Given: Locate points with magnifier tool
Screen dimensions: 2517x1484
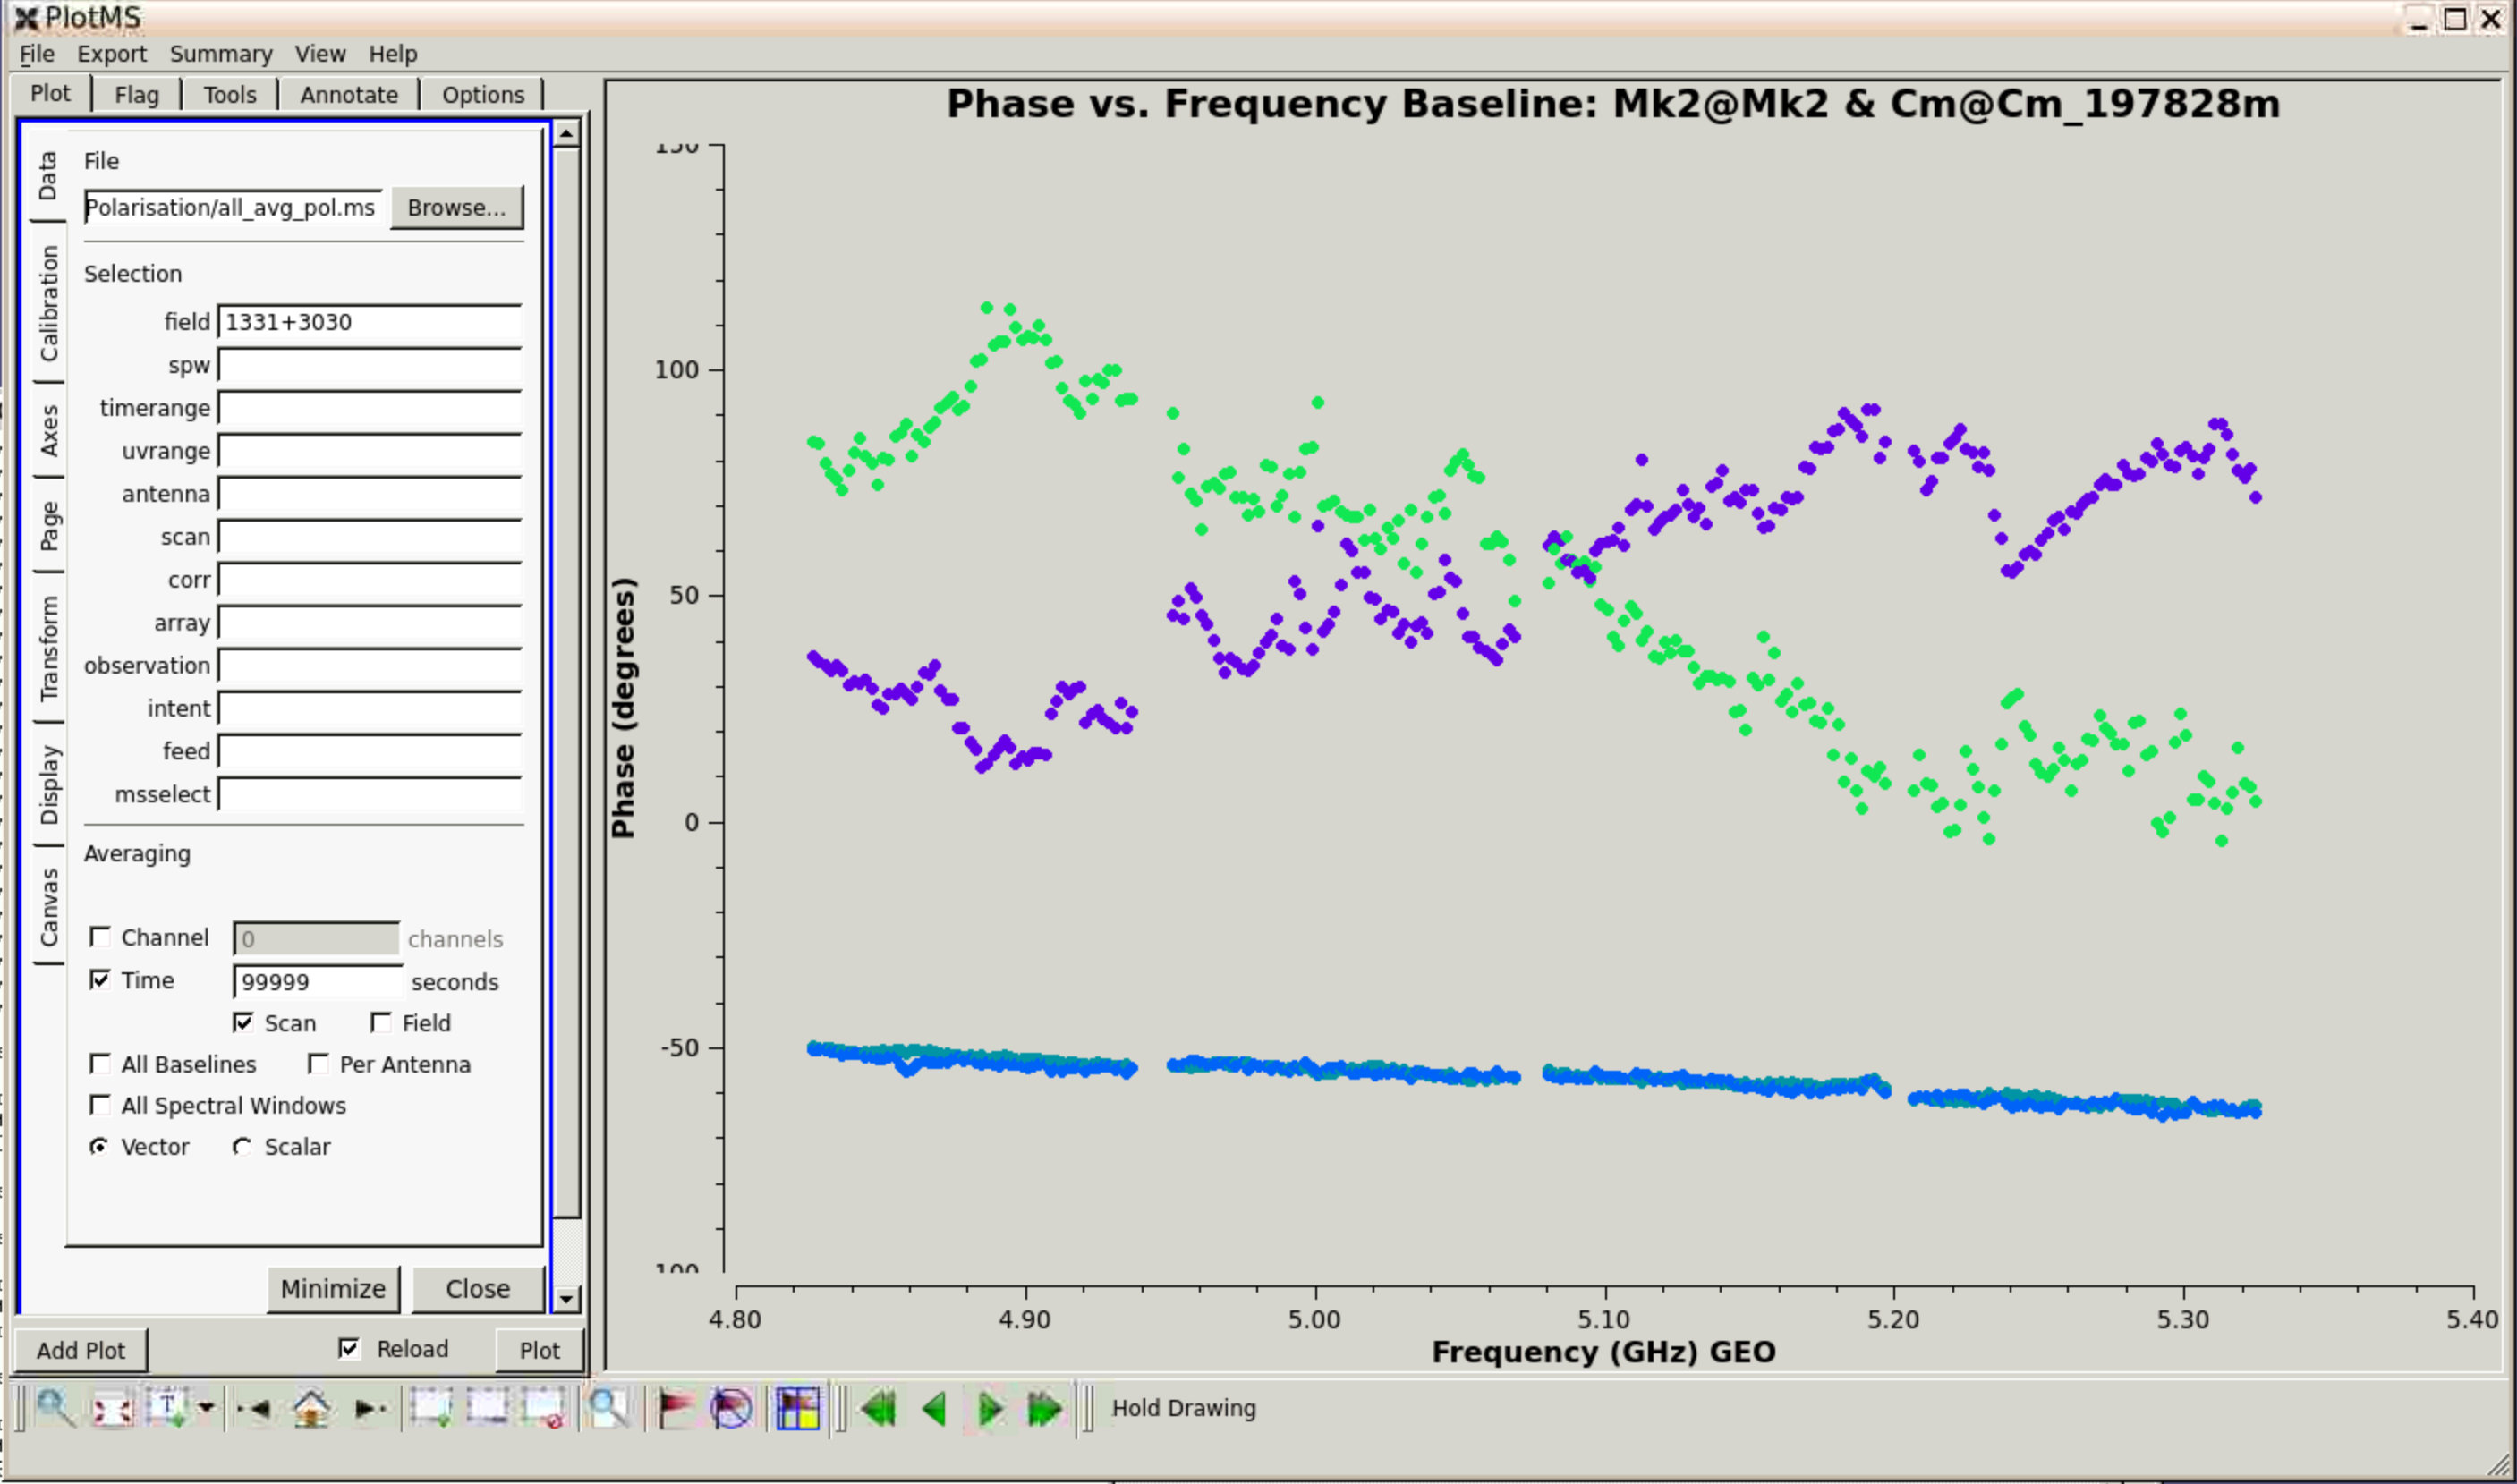Looking at the screenshot, I should pos(608,1408).
